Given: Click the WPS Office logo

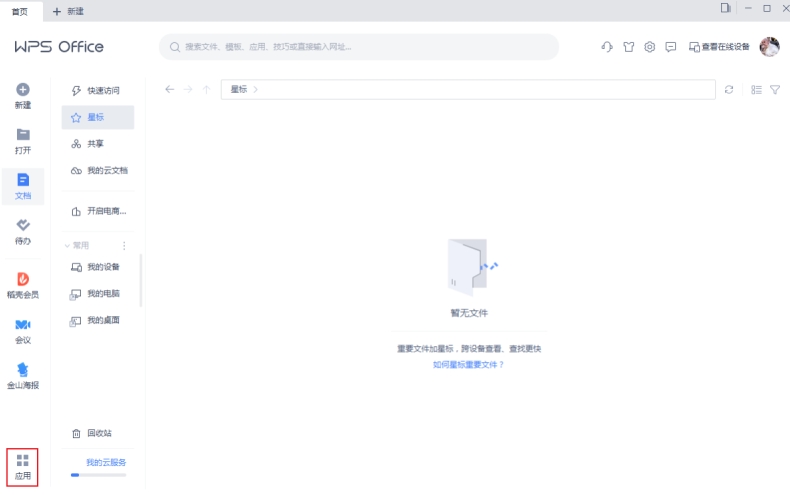Looking at the screenshot, I should point(59,47).
